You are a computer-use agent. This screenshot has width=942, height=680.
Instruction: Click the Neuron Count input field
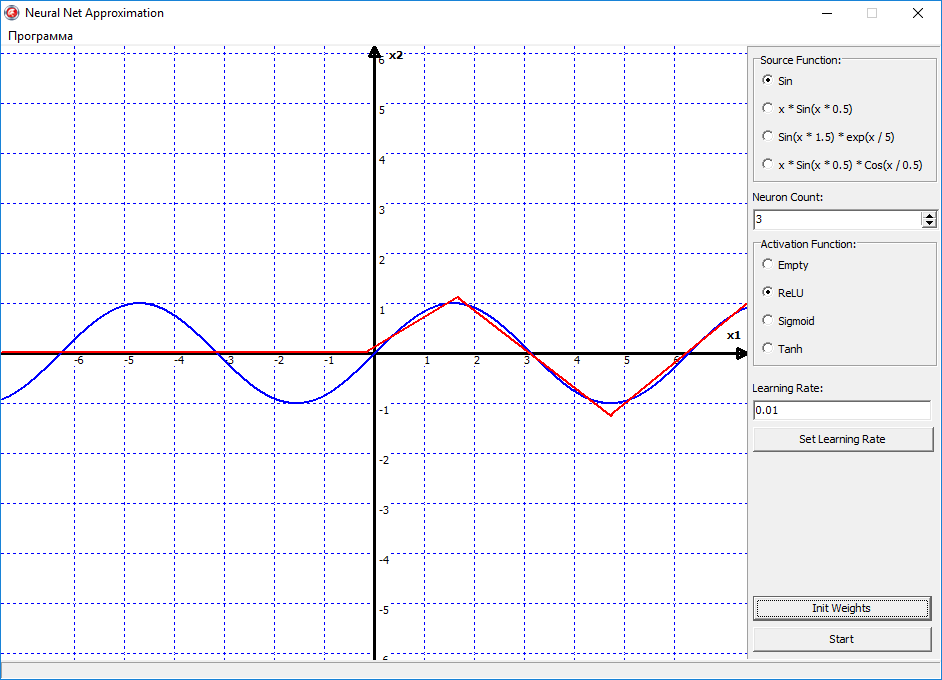pos(837,219)
